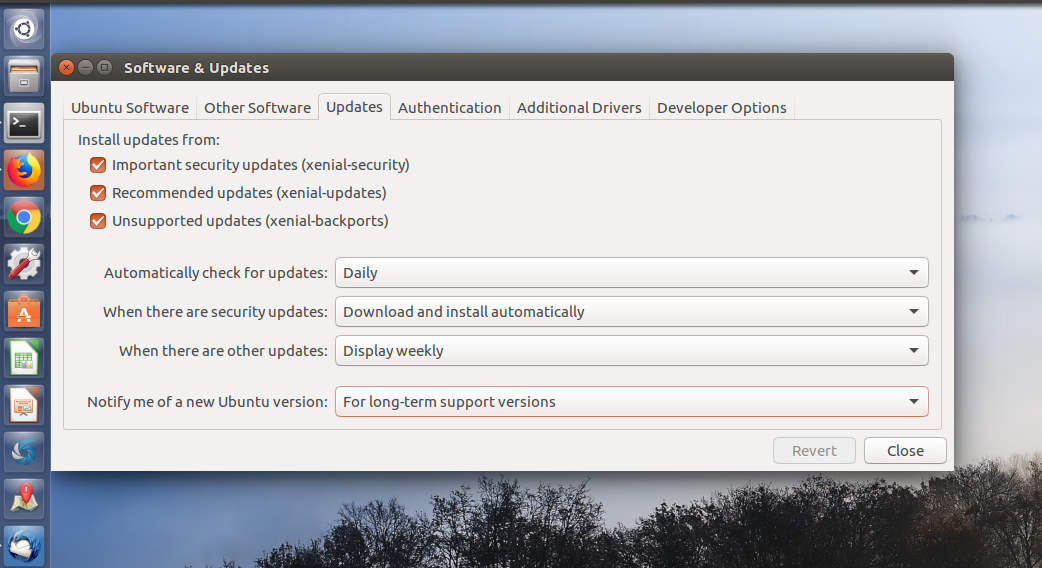Open the Files manager from dock
This screenshot has height=568, width=1042.
pos(24,77)
